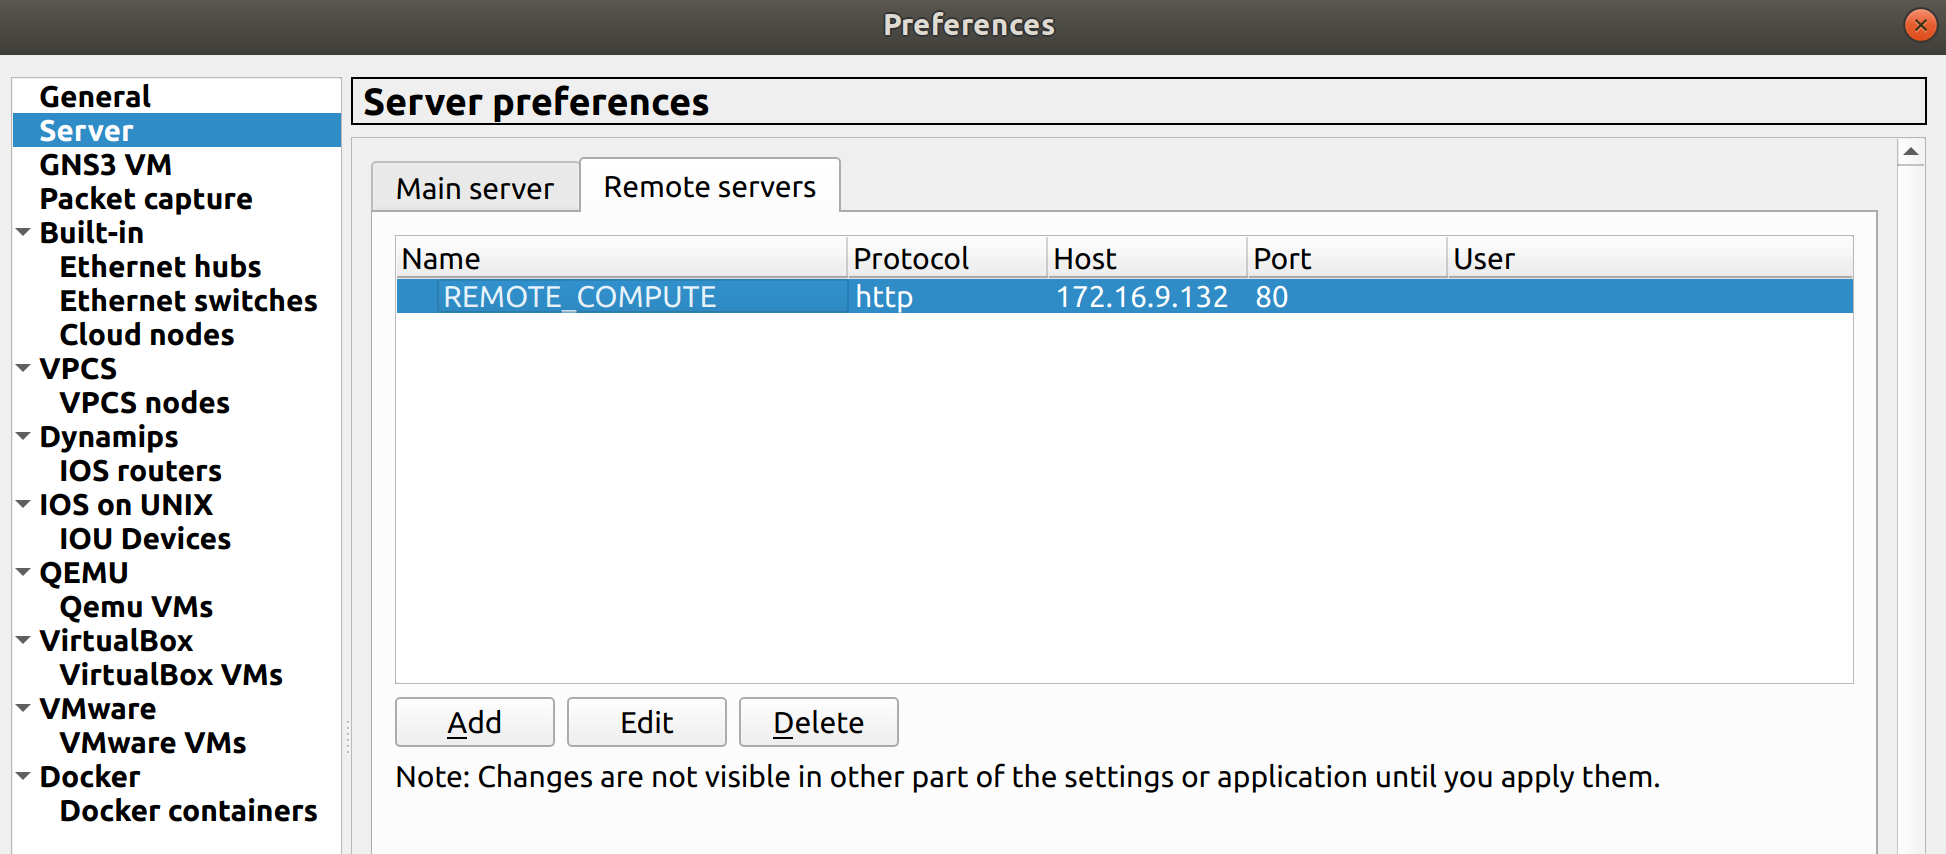Open Packet capture preferences
The image size is (1946, 854).
point(146,198)
